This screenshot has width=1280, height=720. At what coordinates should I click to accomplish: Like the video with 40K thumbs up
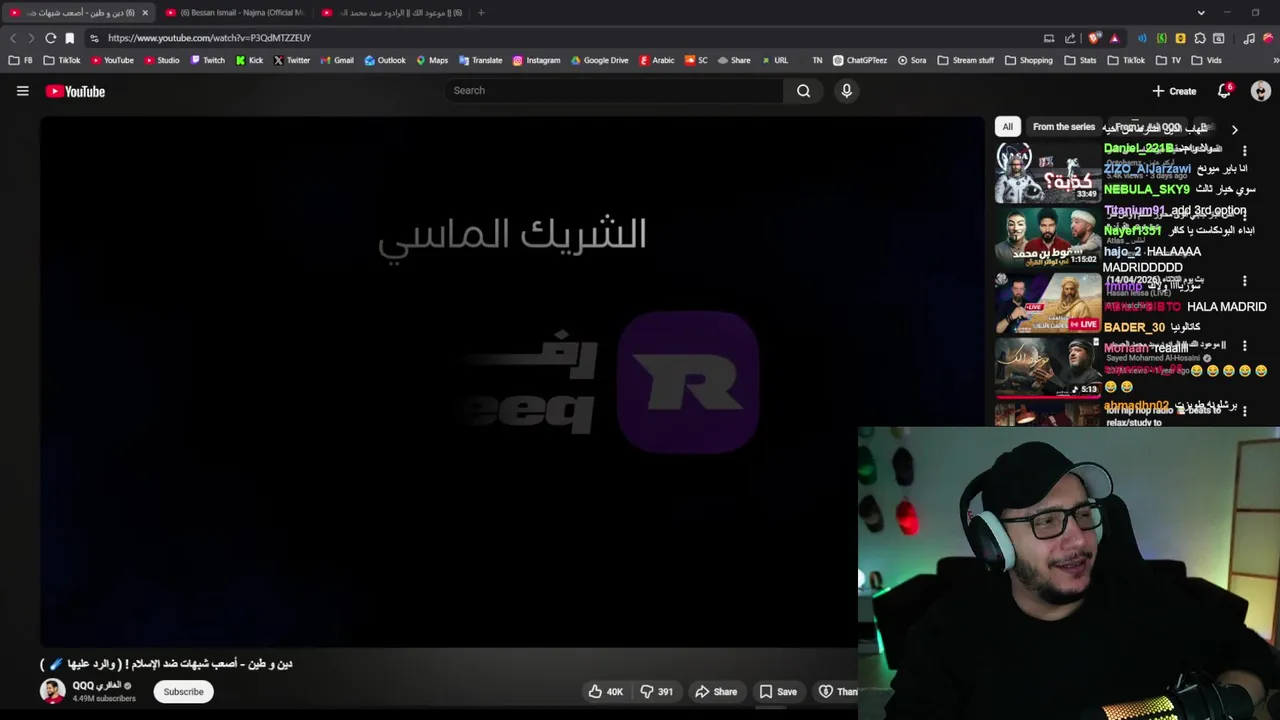click(605, 692)
